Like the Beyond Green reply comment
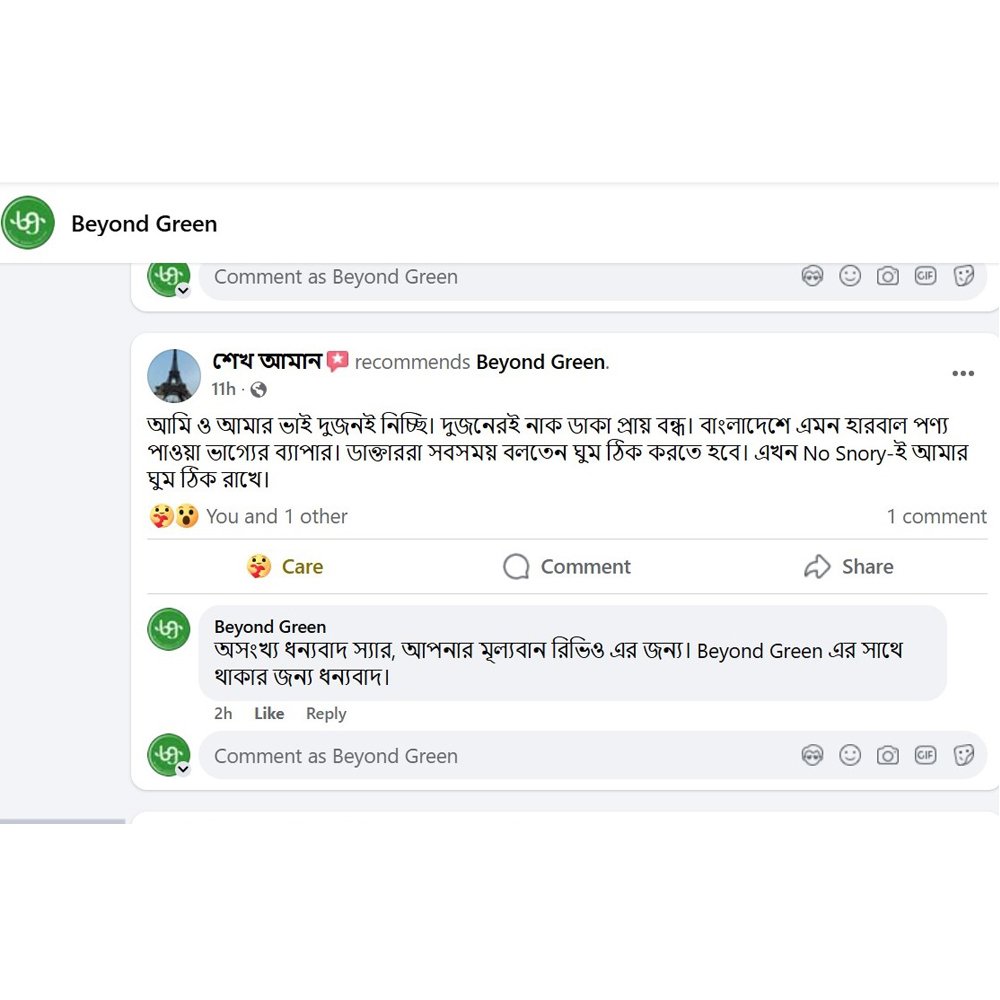Screen dimensions: 1000x1000 coord(269,713)
